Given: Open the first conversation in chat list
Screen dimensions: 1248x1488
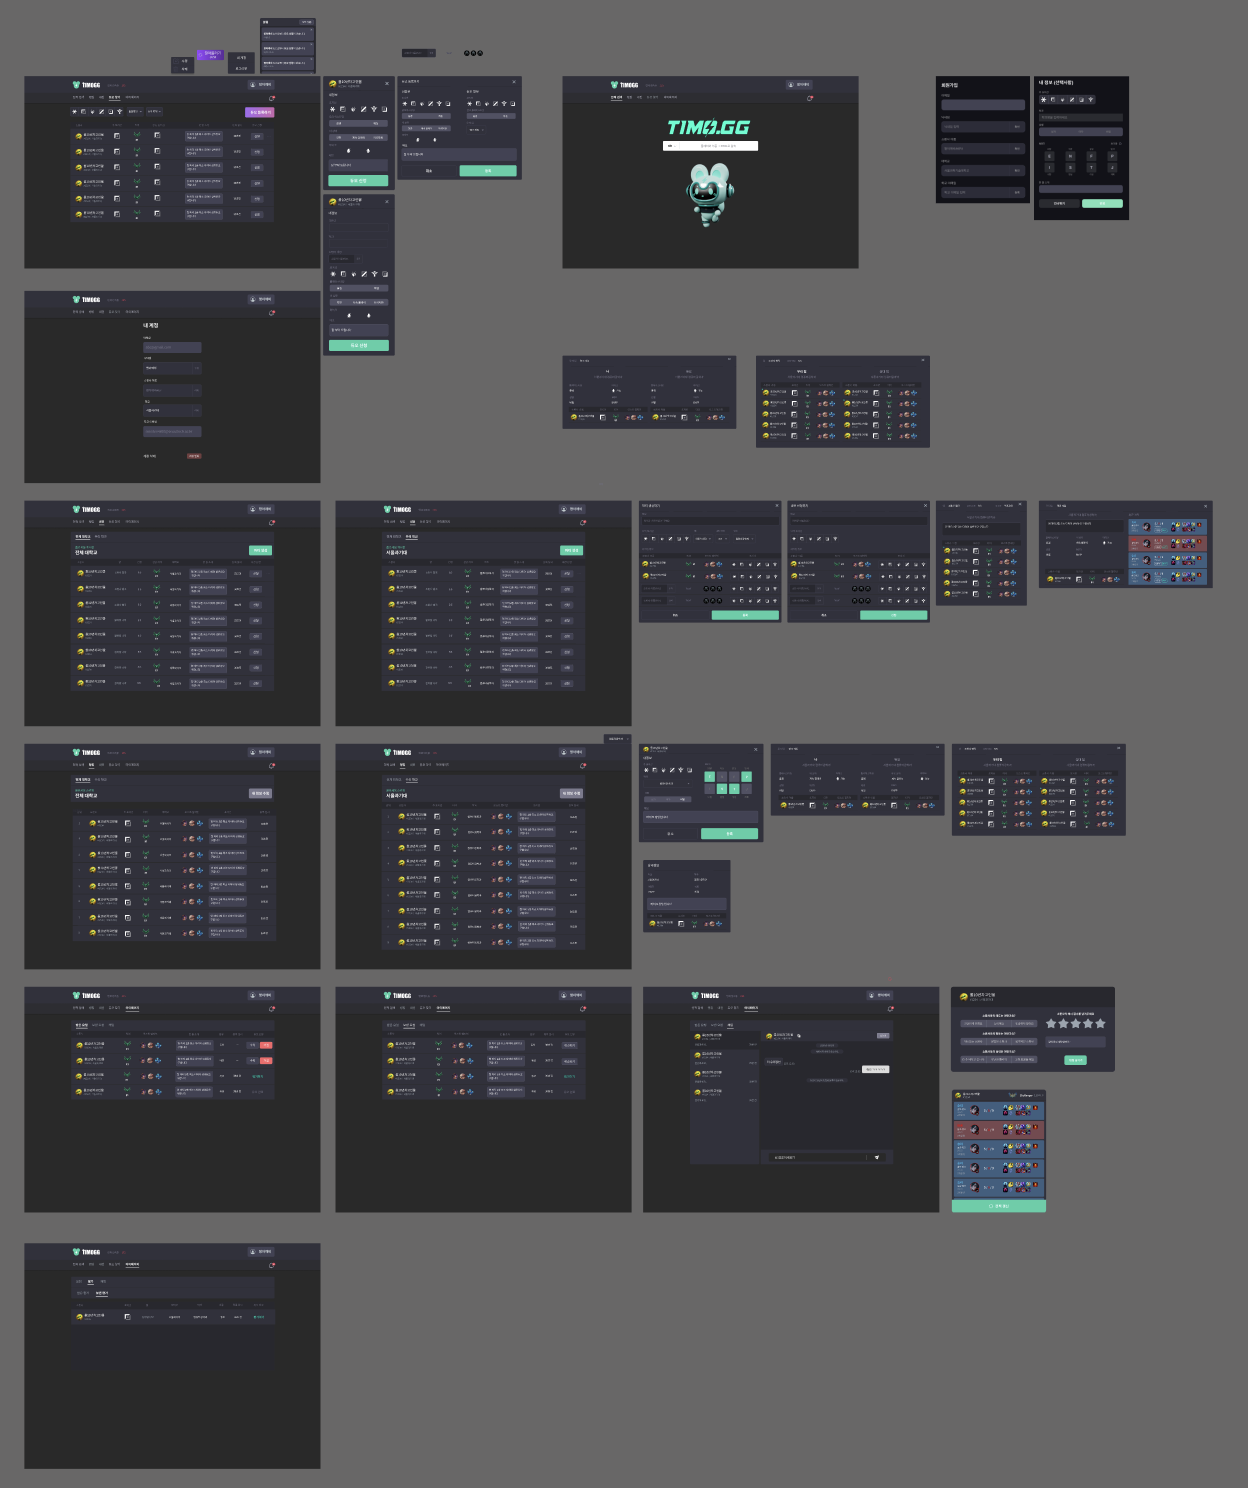Looking at the screenshot, I should tap(725, 1039).
